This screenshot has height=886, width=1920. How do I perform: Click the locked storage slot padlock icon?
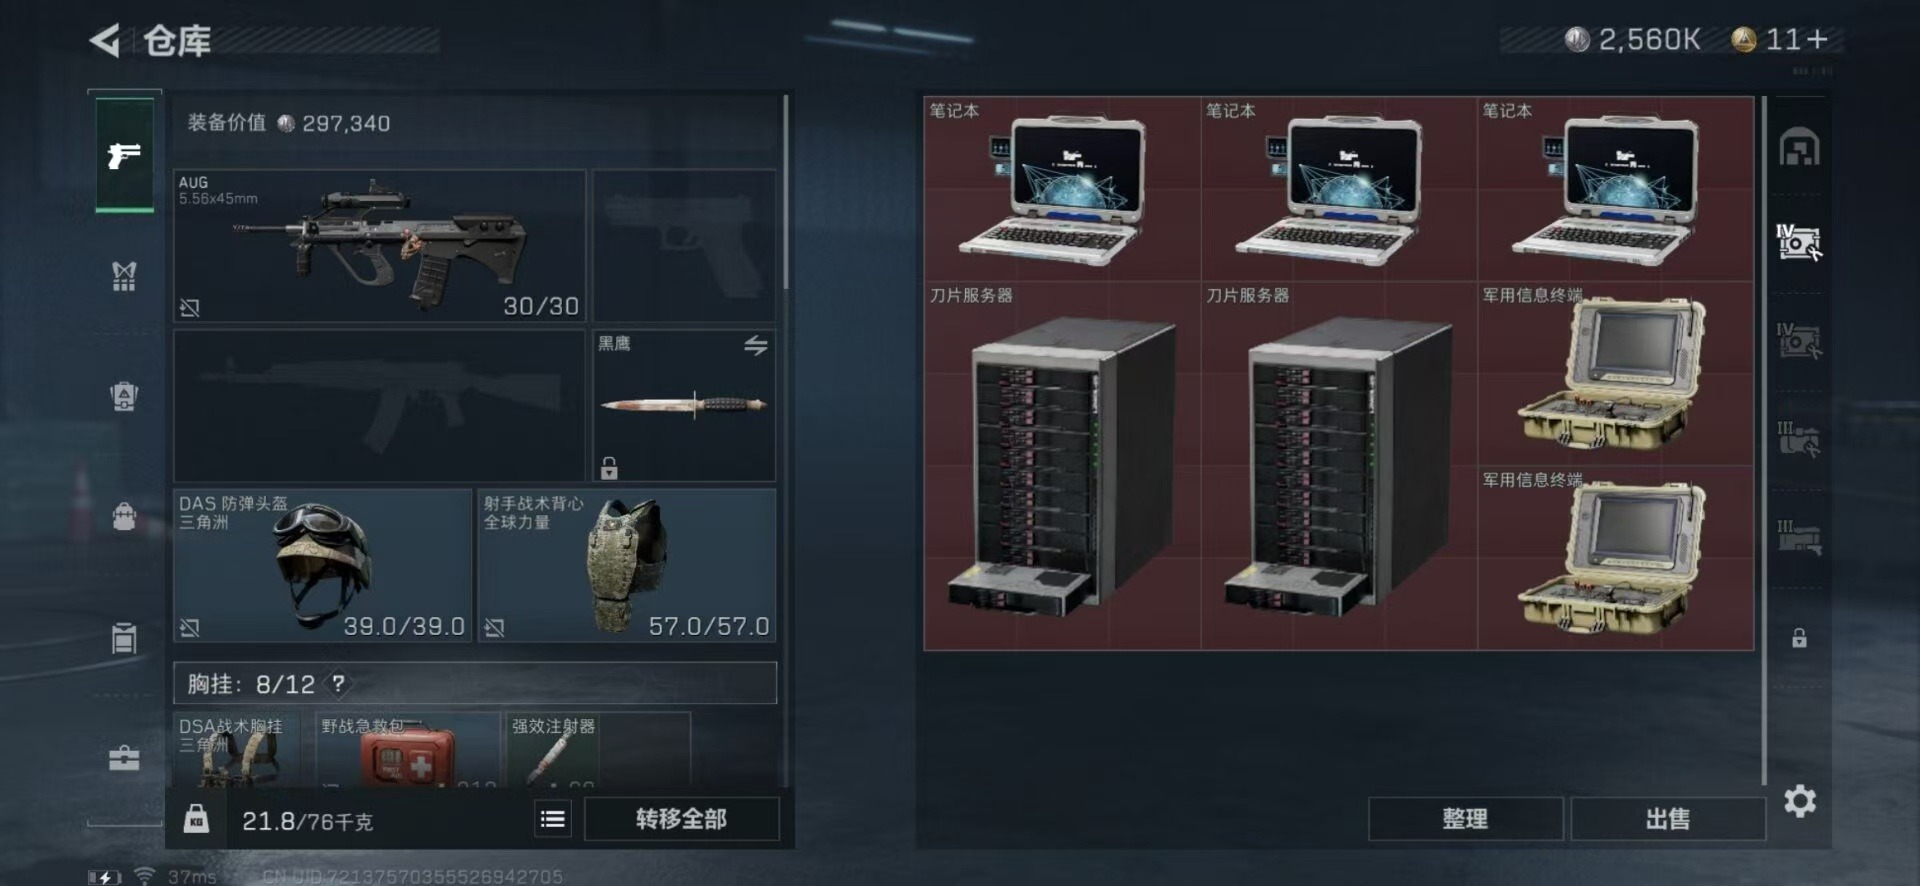point(1799,638)
